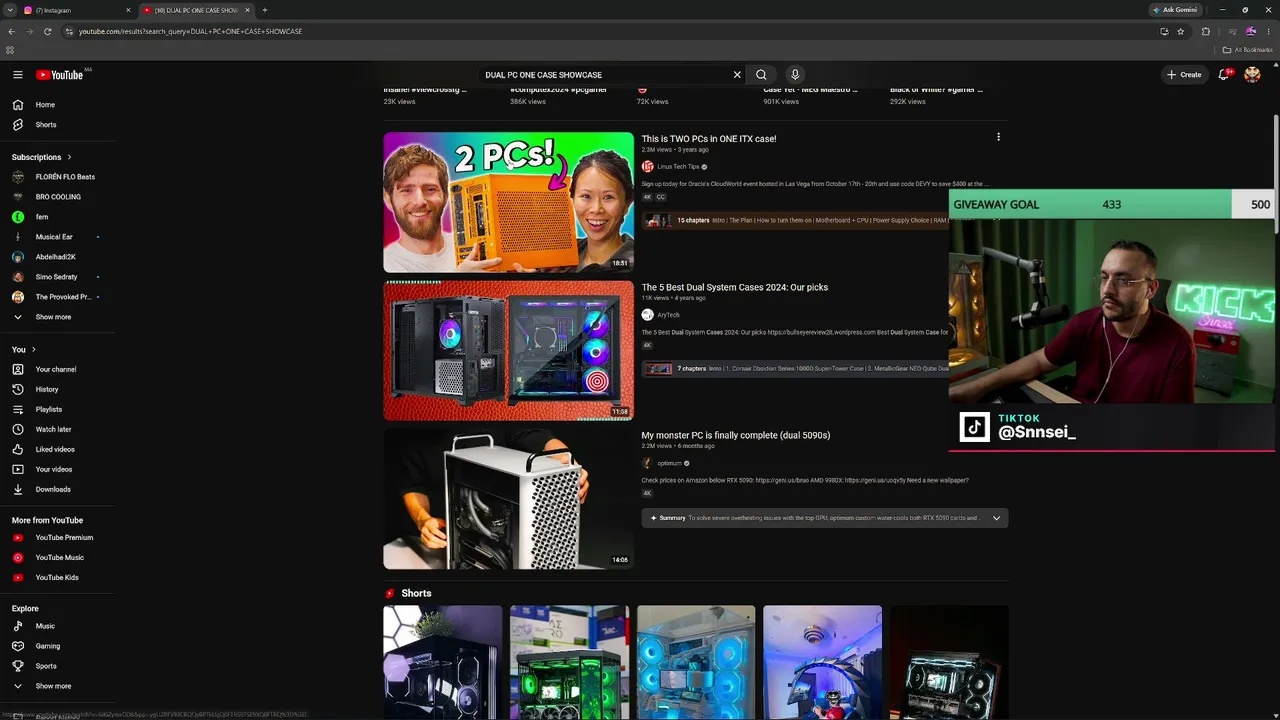Go to the YouTube home logo
The image size is (1280, 720).
click(x=60, y=75)
